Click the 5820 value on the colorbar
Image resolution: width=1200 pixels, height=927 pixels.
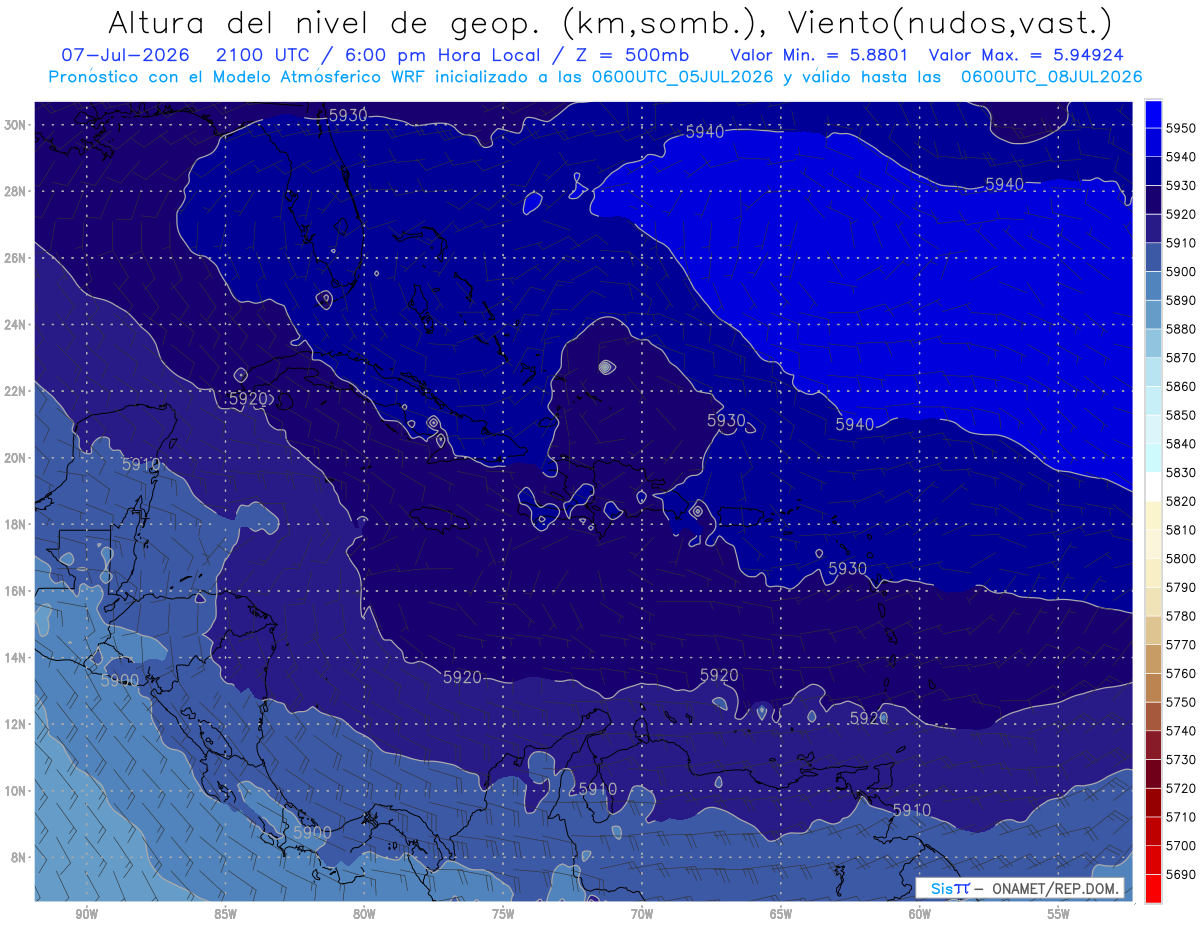click(1181, 501)
